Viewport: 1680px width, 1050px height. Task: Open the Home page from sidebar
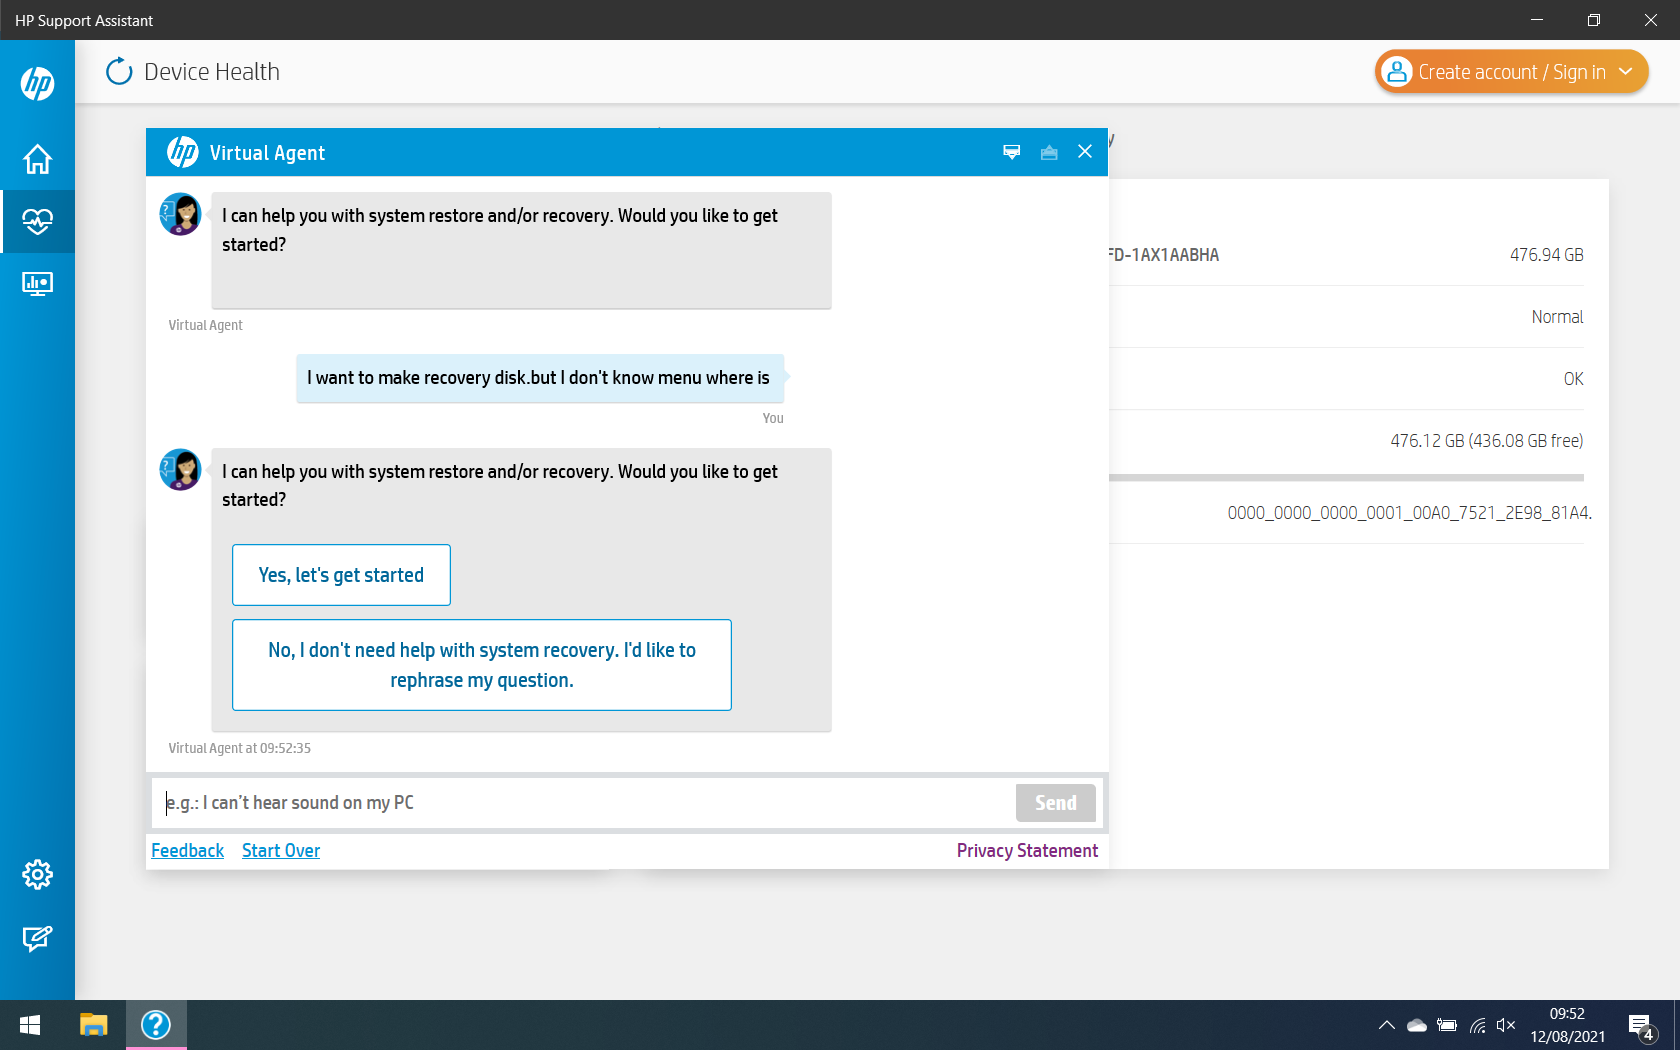coord(37,159)
